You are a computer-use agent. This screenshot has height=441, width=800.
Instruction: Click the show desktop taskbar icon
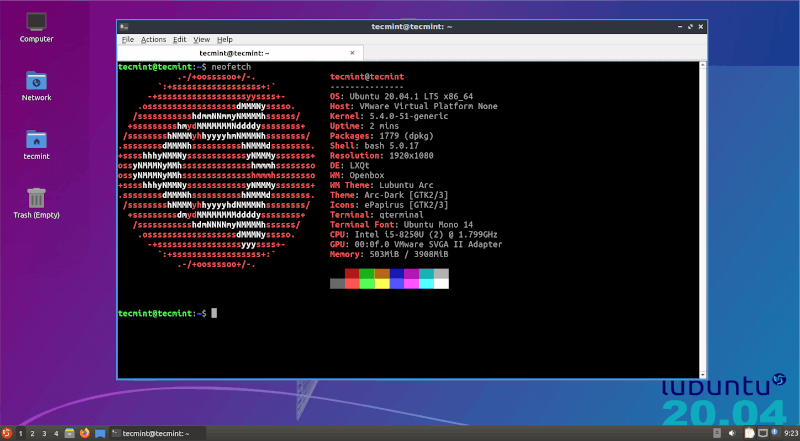(99, 433)
